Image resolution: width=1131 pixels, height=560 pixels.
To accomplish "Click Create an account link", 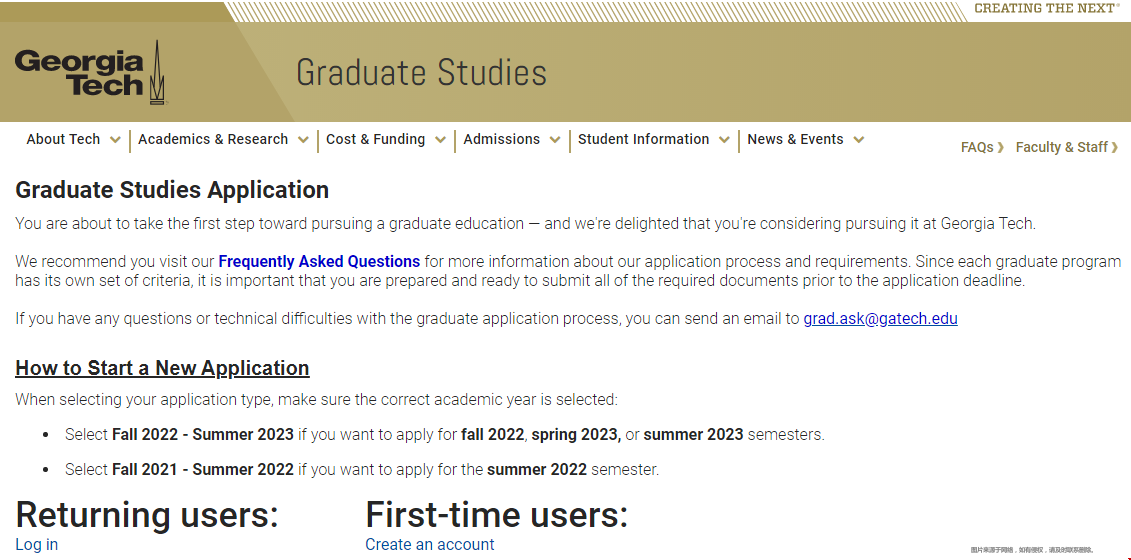I will [x=430, y=544].
